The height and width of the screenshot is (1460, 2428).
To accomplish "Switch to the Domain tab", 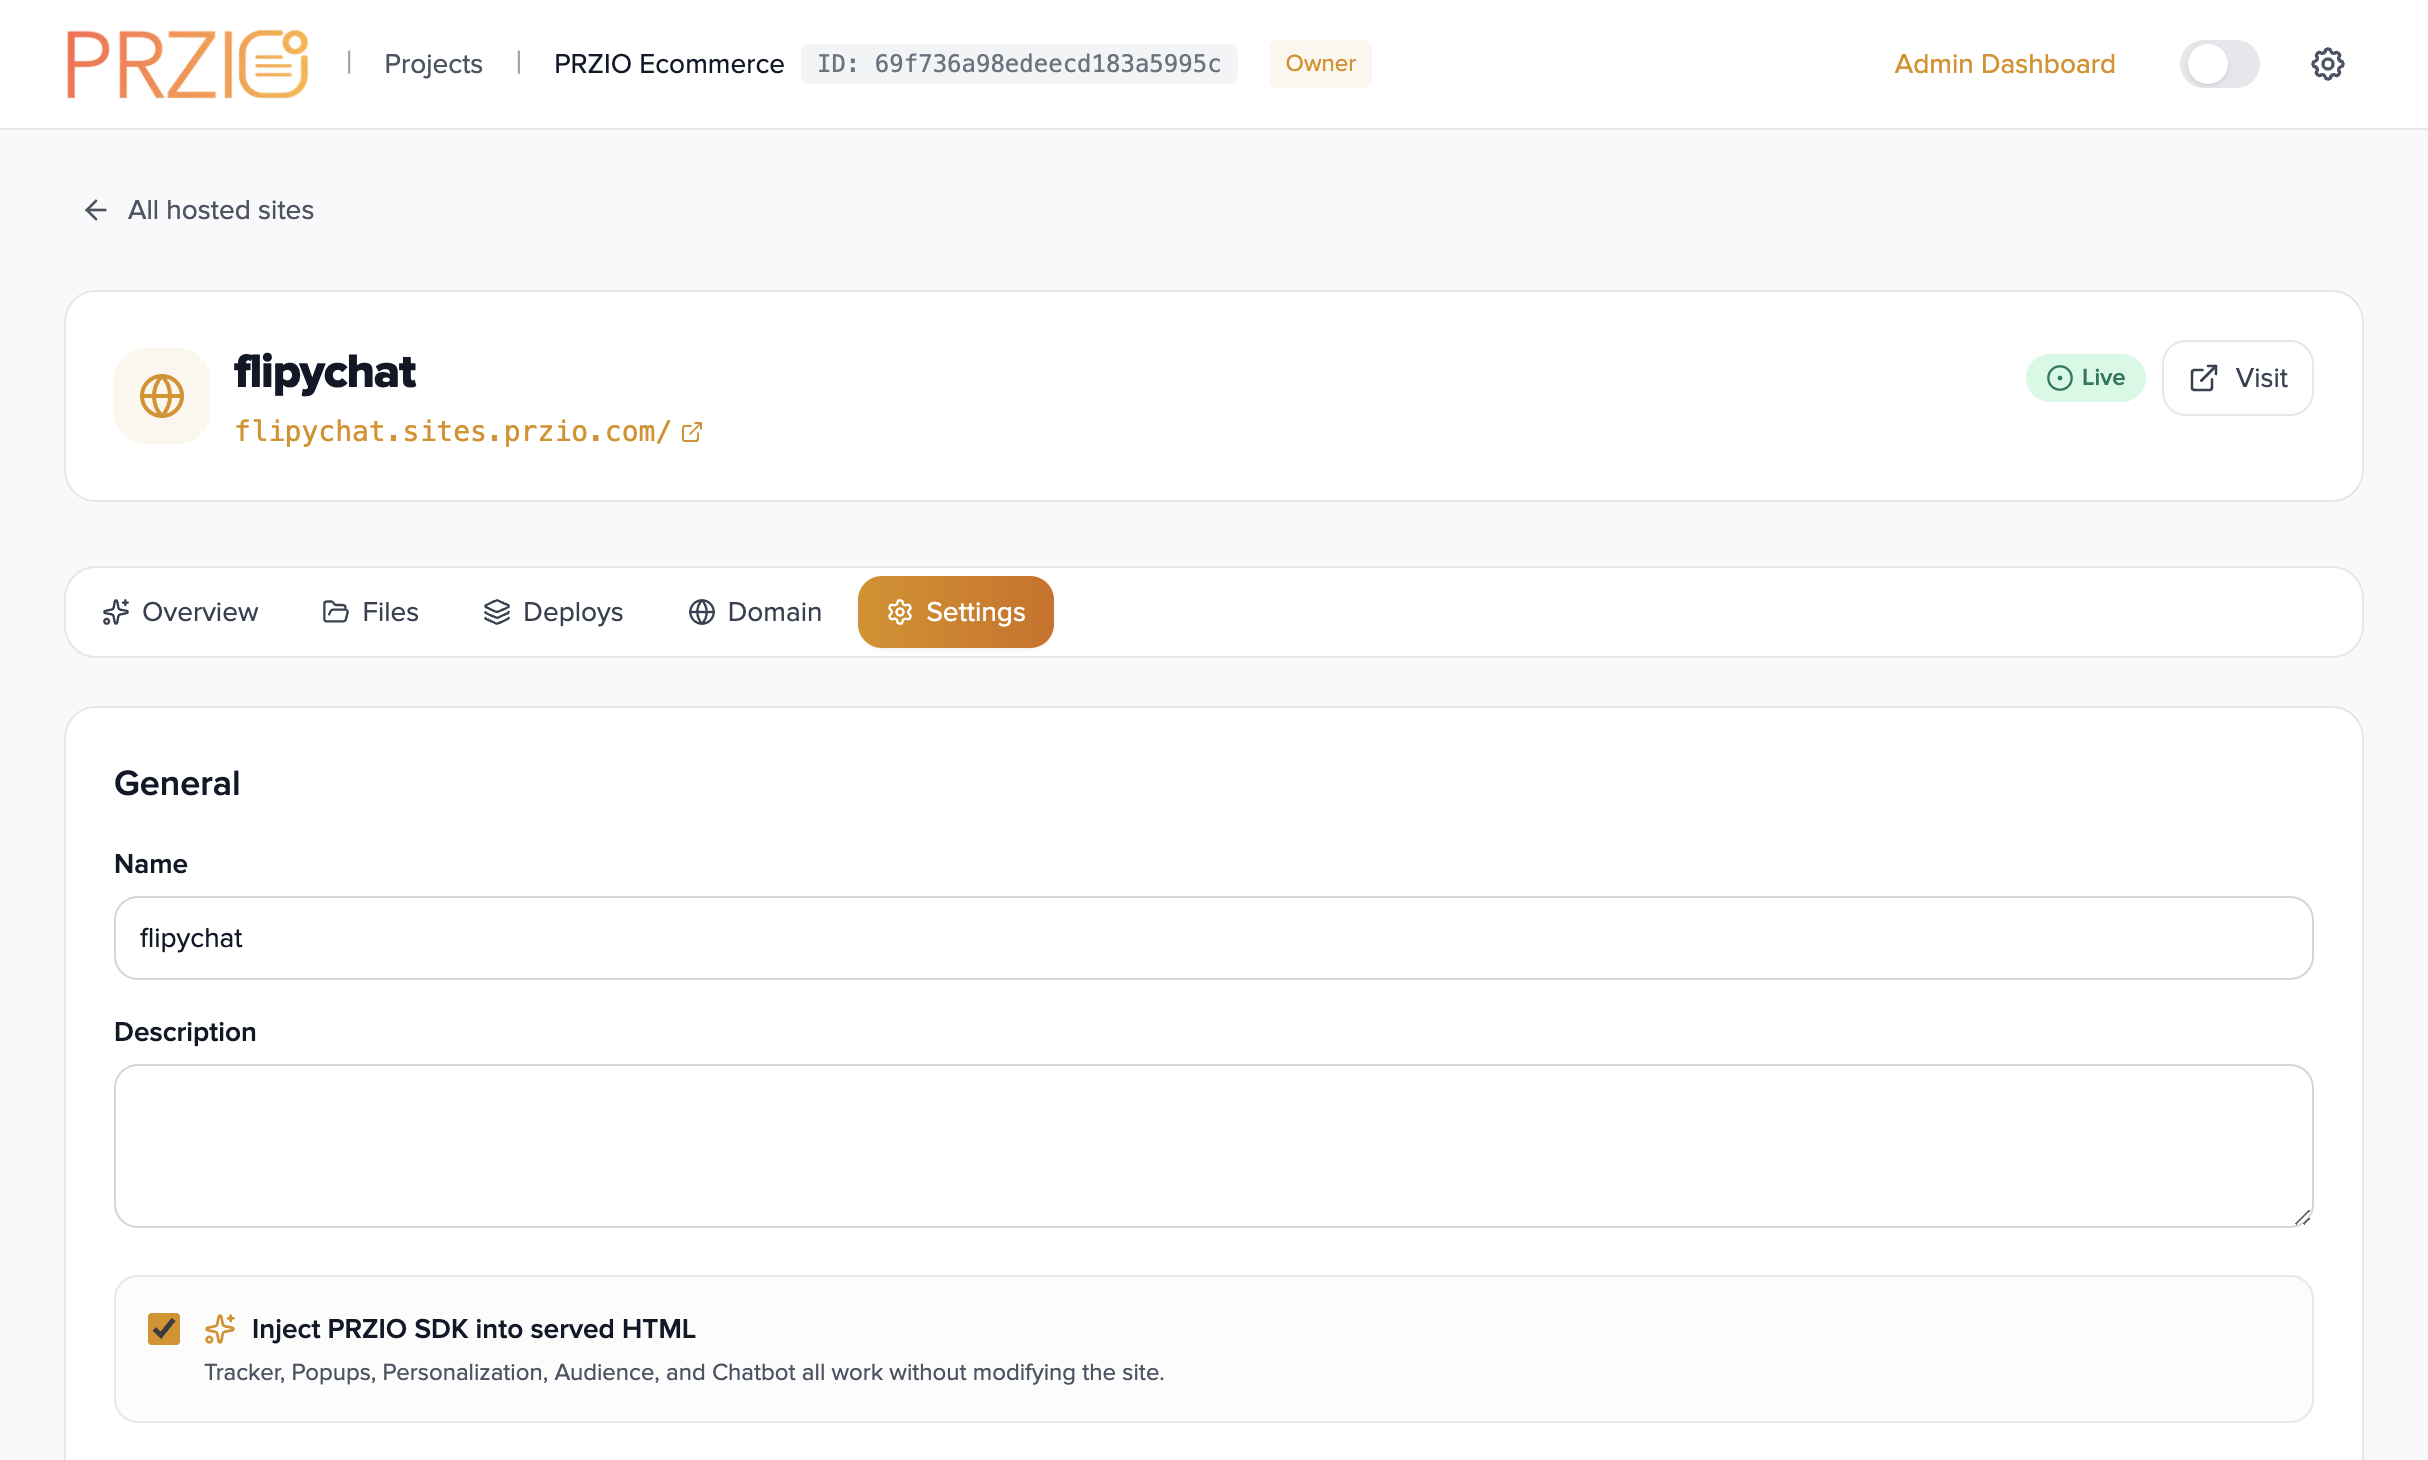I will pos(755,612).
